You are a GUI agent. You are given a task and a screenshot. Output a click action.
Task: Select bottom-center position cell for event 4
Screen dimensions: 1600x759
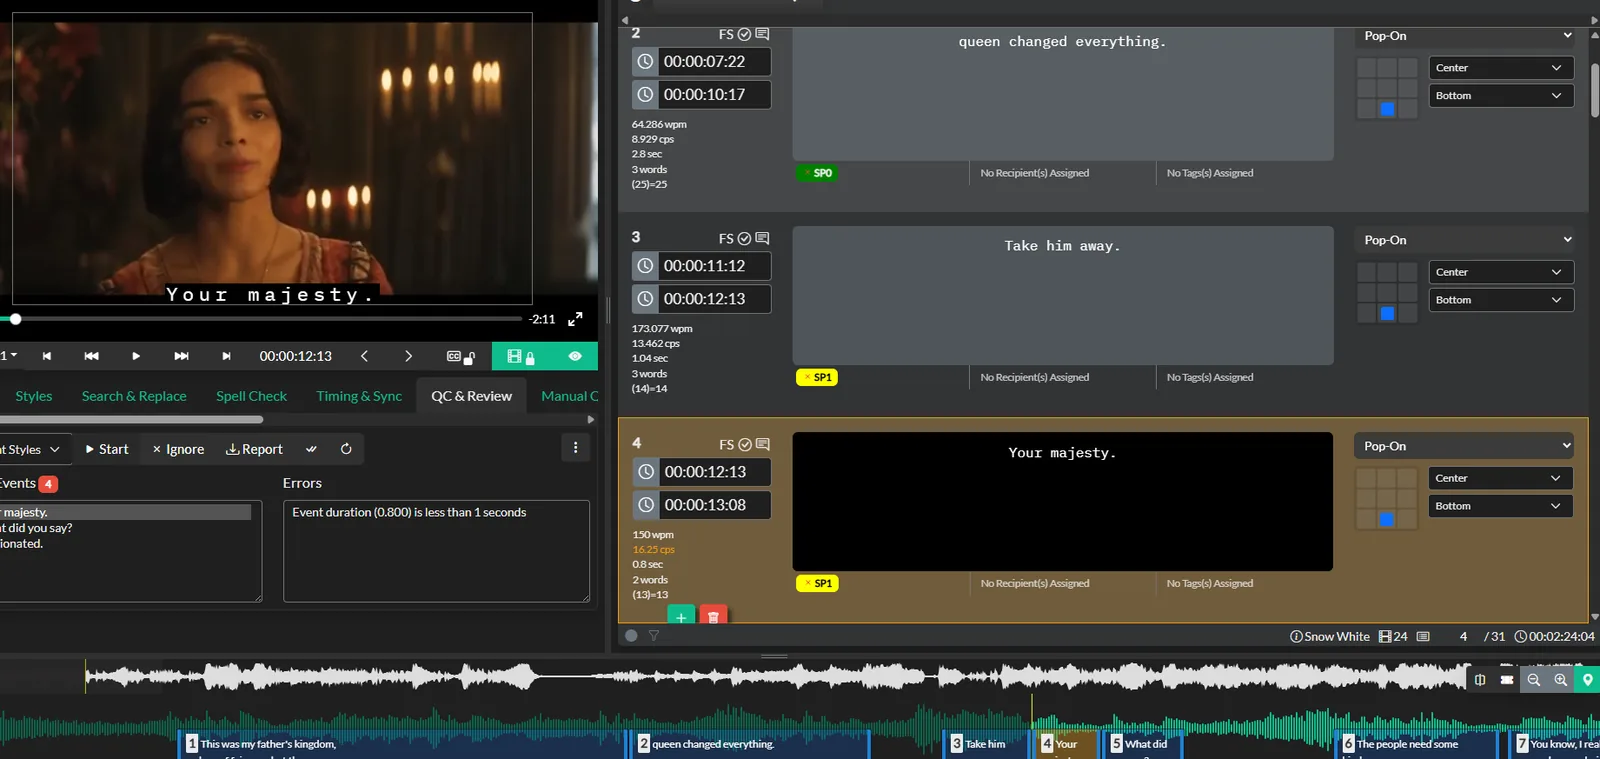[x=1386, y=520]
